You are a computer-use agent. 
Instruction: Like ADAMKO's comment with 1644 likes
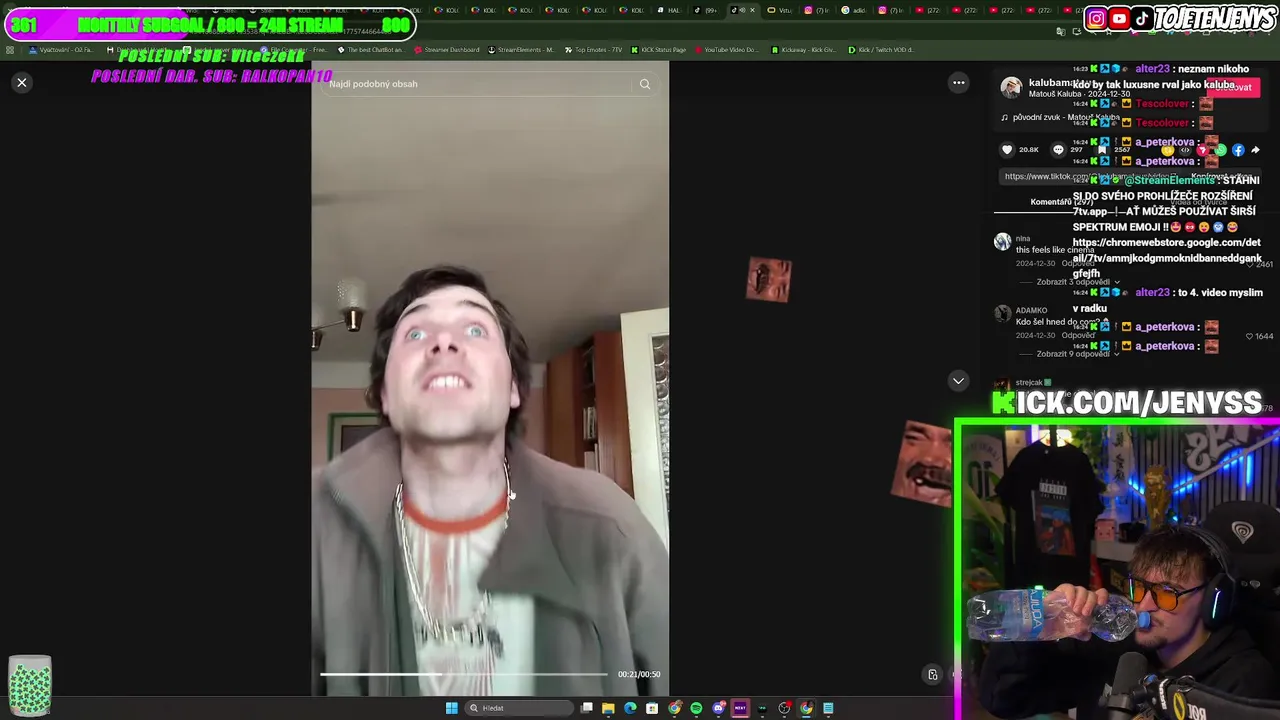[x=1249, y=336]
